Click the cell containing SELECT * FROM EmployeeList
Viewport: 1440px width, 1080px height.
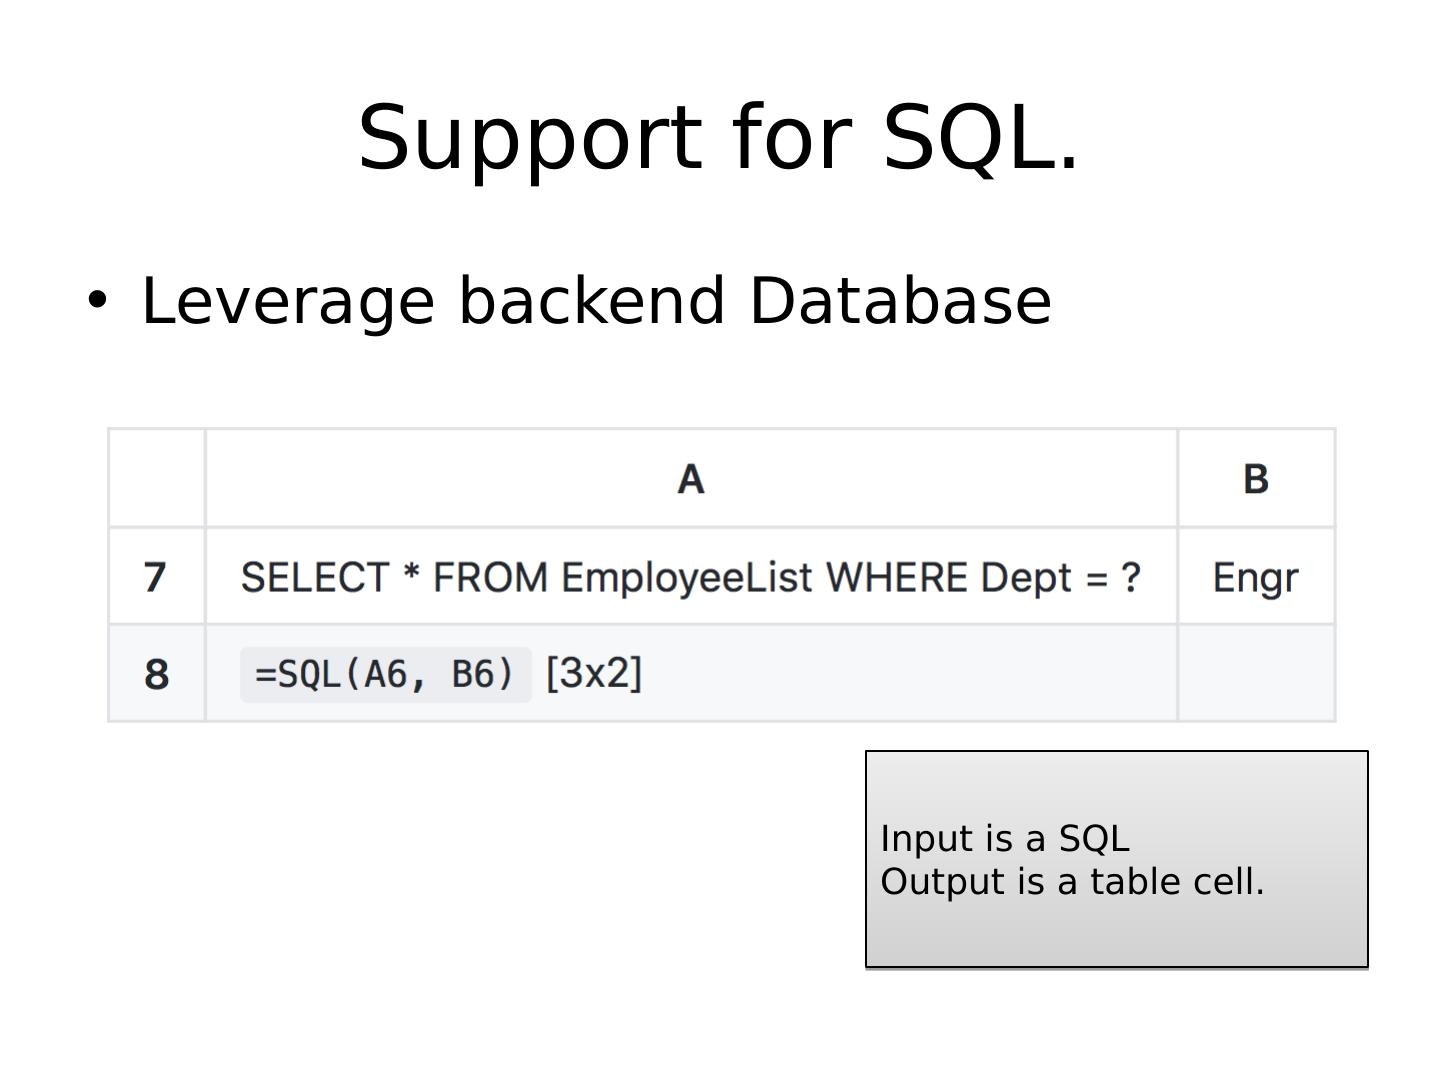690,578
